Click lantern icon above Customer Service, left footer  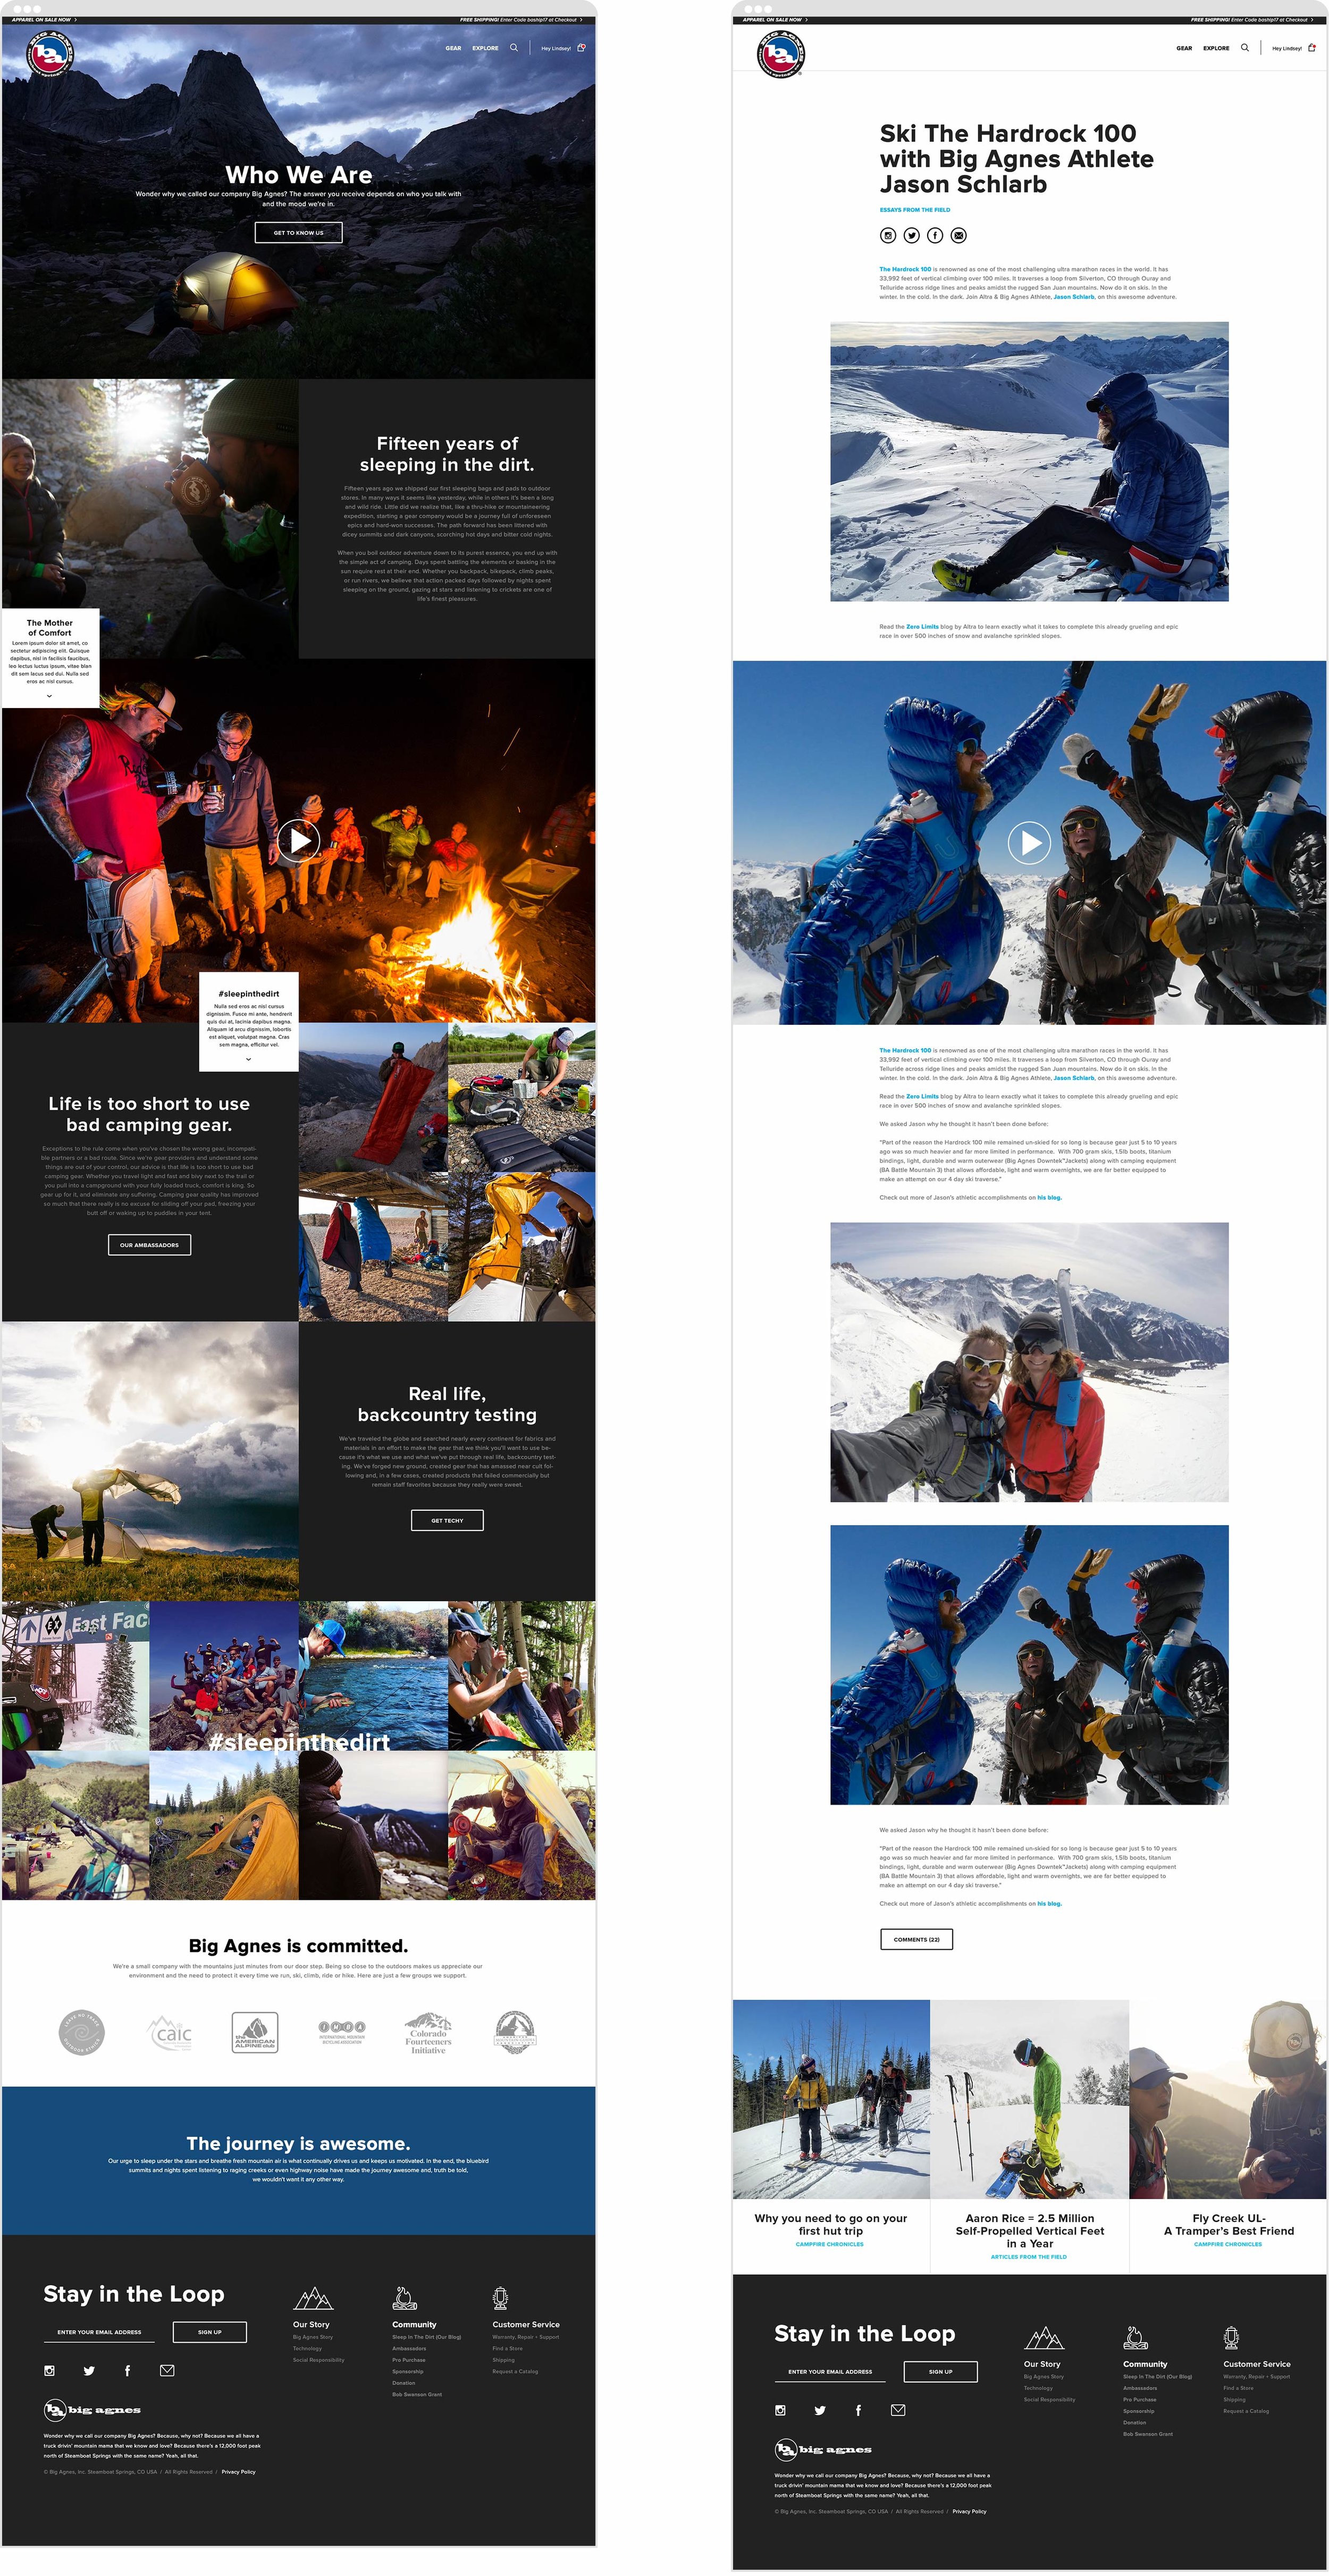click(500, 2297)
